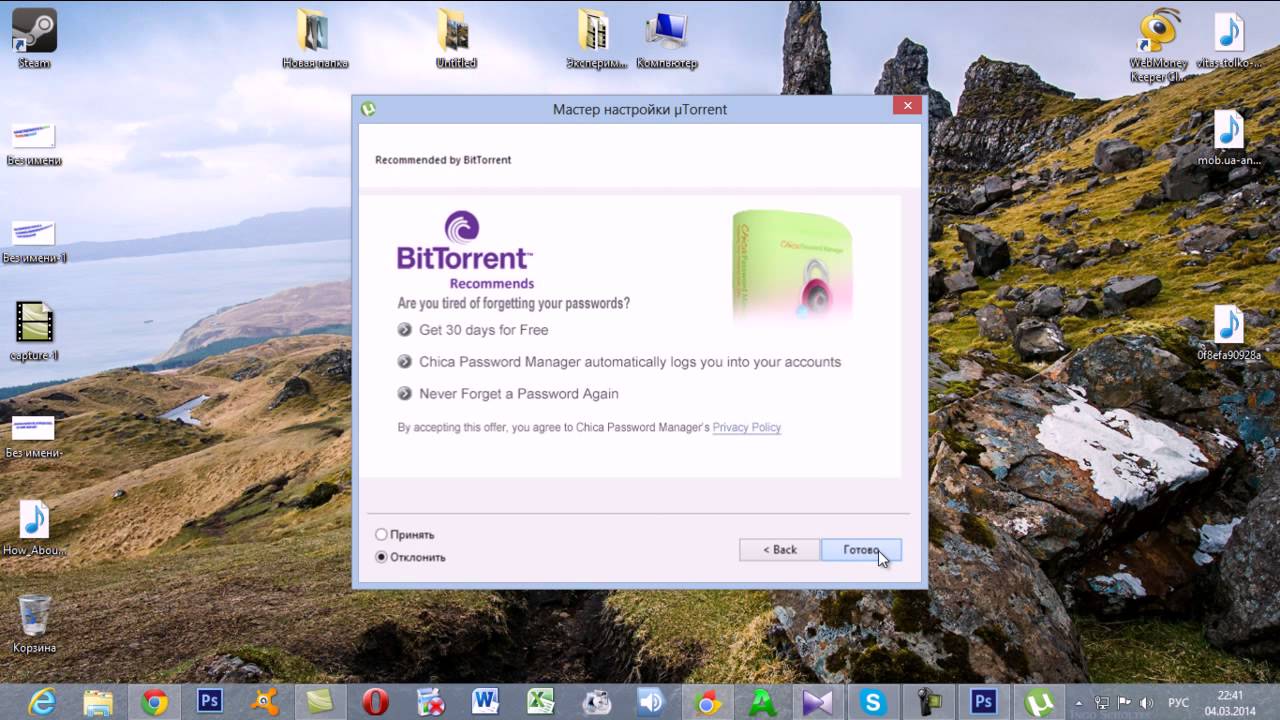Open Microsoft Excel from the taskbar
Viewport: 1280px width, 720px height.
541,702
